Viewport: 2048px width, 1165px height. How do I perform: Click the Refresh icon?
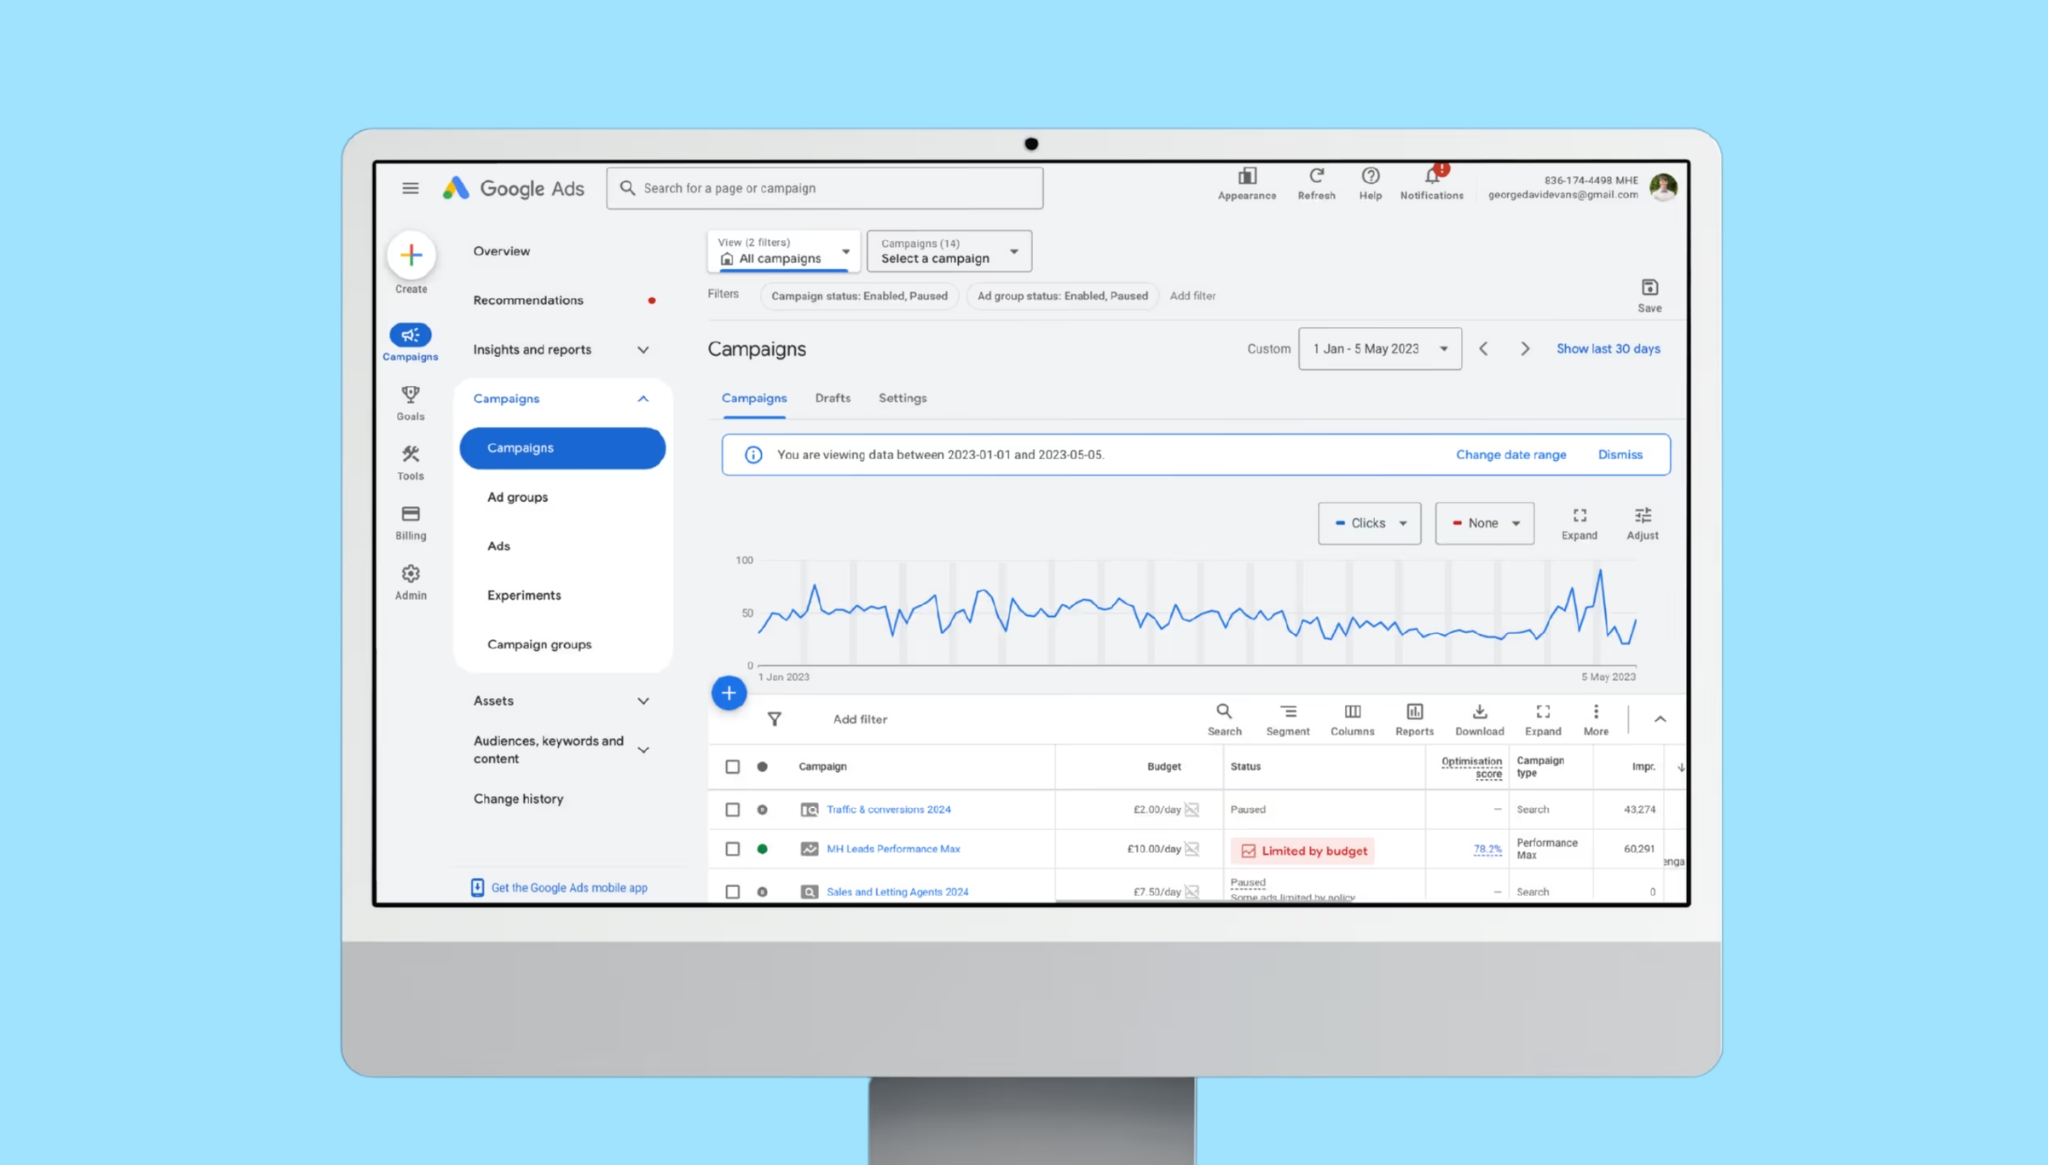pyautogui.click(x=1316, y=177)
